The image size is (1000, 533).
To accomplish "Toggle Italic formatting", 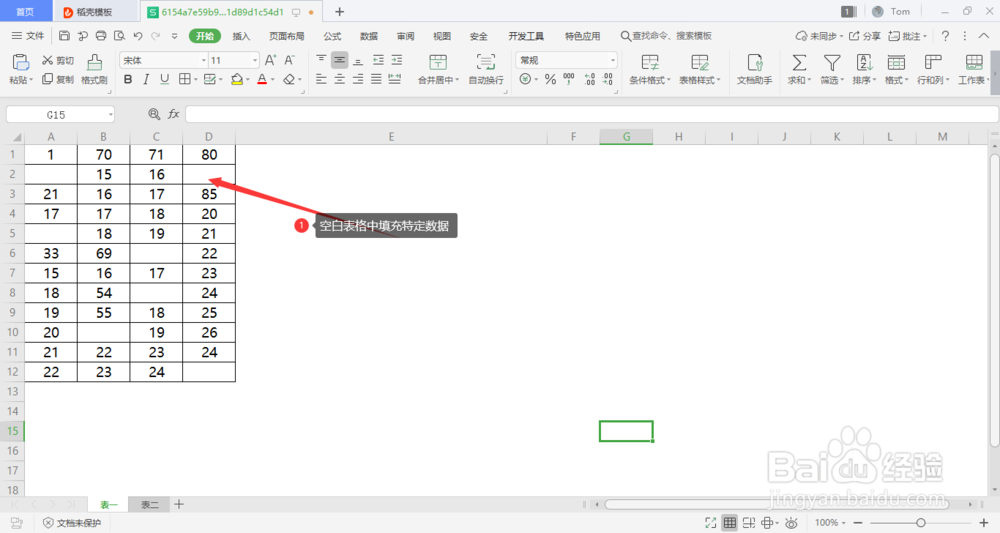I will pyautogui.click(x=146, y=79).
